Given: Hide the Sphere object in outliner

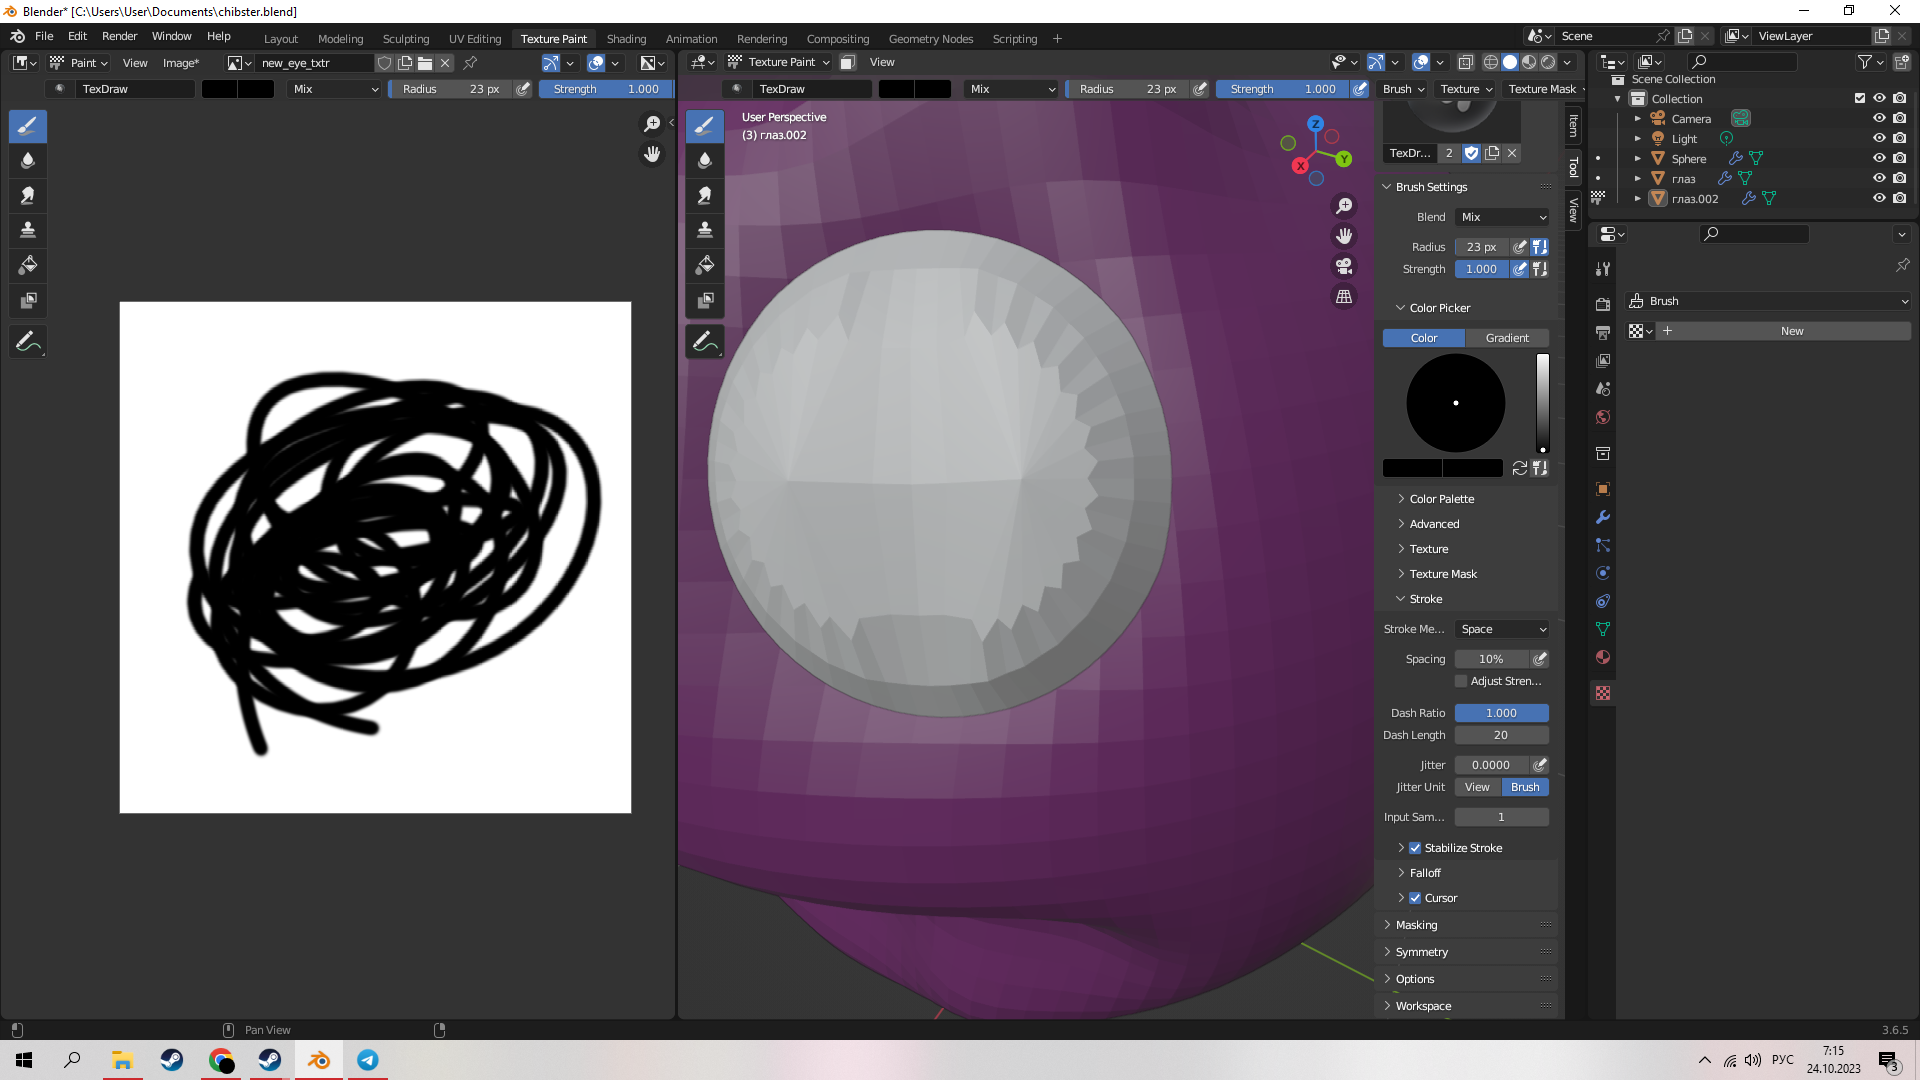Looking at the screenshot, I should pyautogui.click(x=1879, y=158).
